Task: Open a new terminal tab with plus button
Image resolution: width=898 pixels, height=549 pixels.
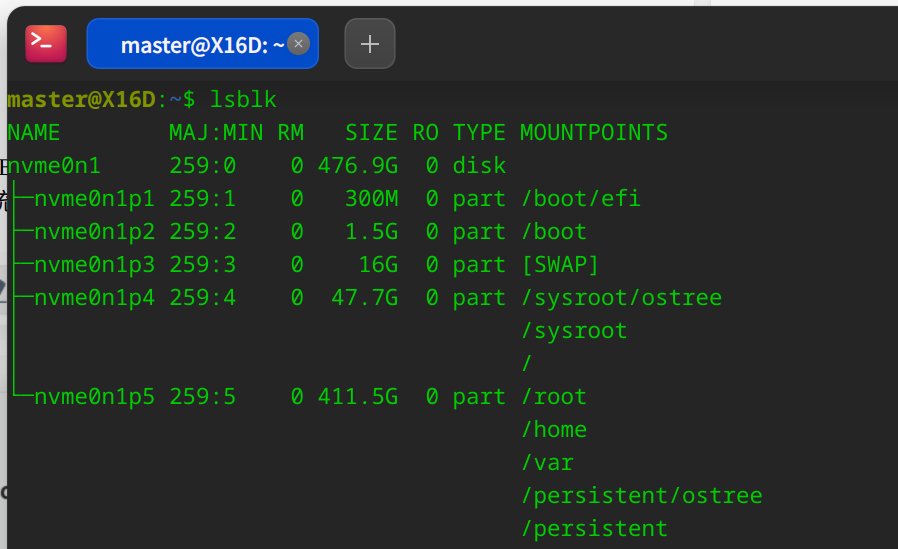Action: [370, 44]
